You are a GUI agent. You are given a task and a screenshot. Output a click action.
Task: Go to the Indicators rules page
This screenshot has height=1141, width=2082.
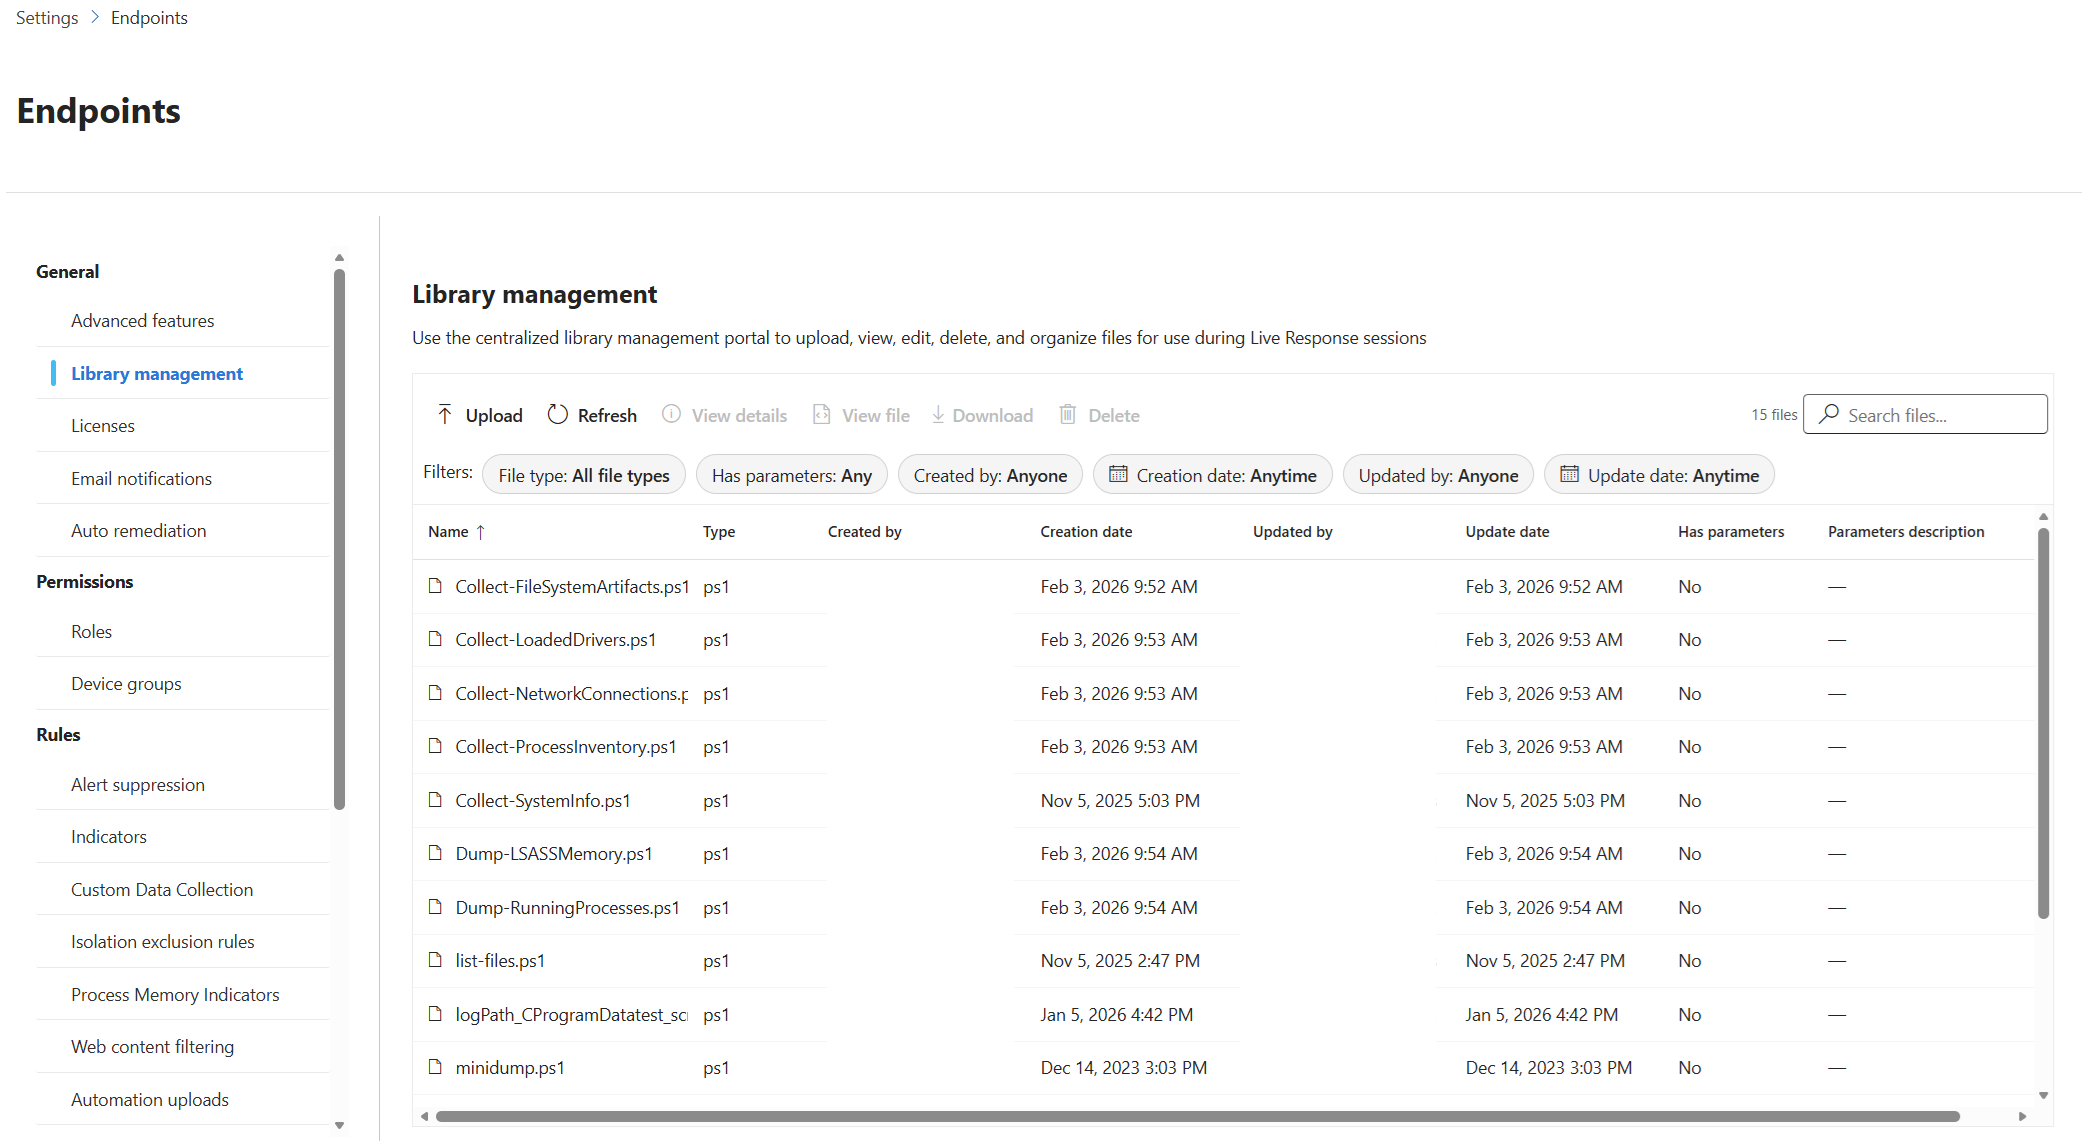[x=108, y=837]
